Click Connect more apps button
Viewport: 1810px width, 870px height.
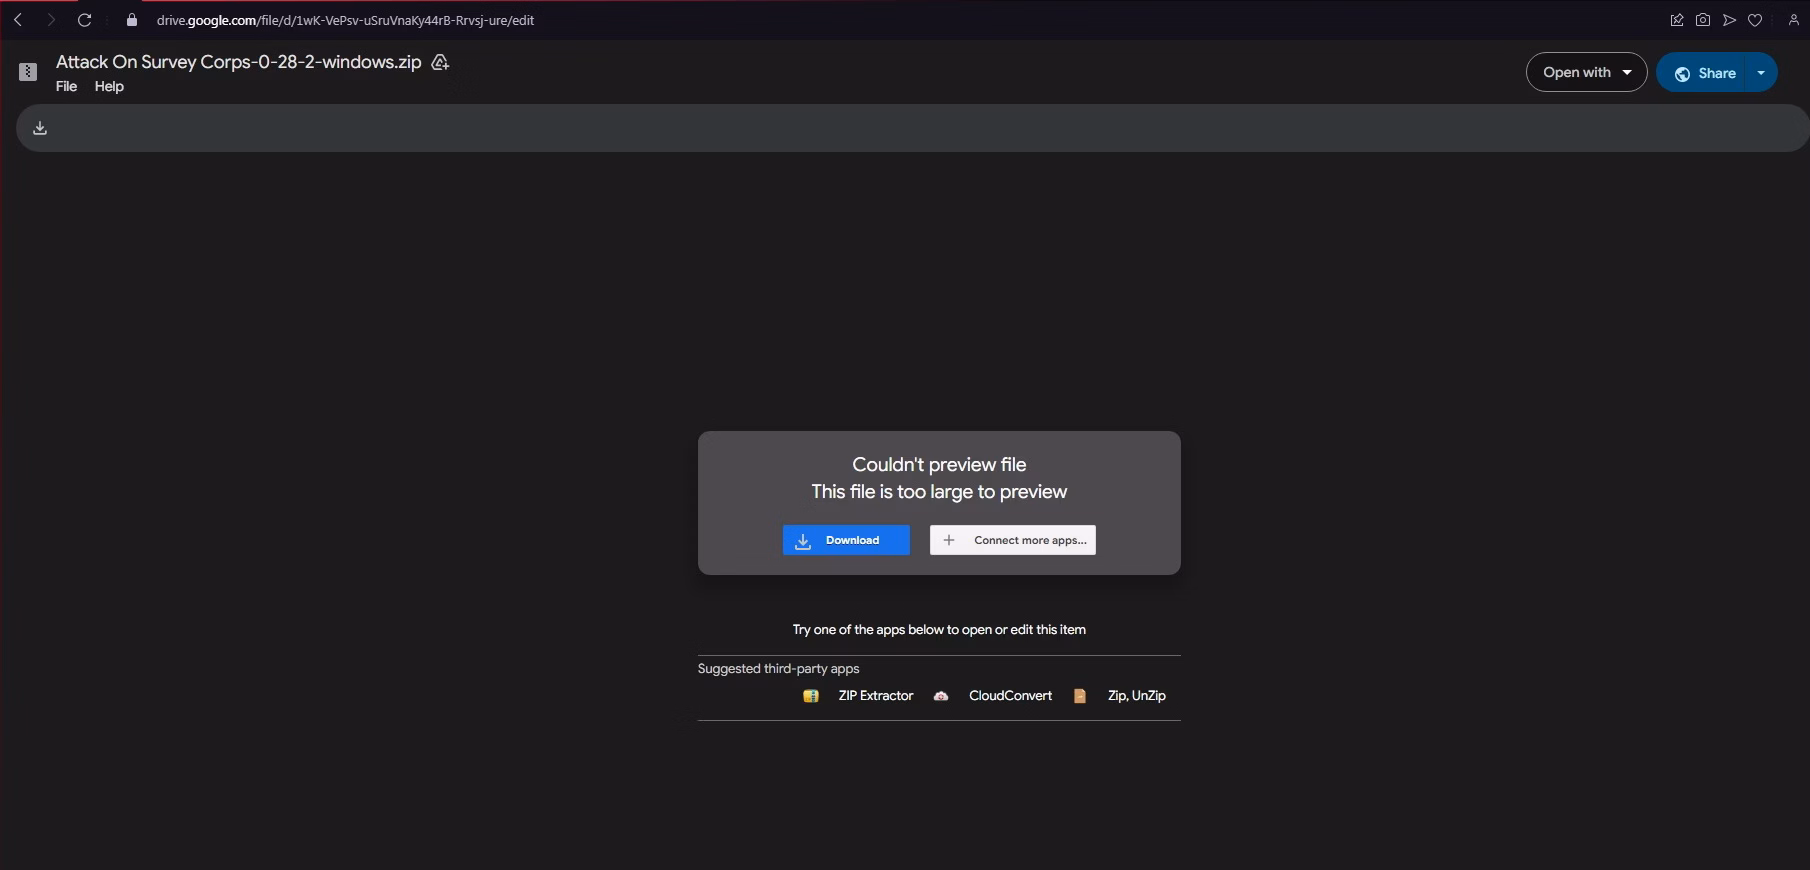coord(1013,540)
